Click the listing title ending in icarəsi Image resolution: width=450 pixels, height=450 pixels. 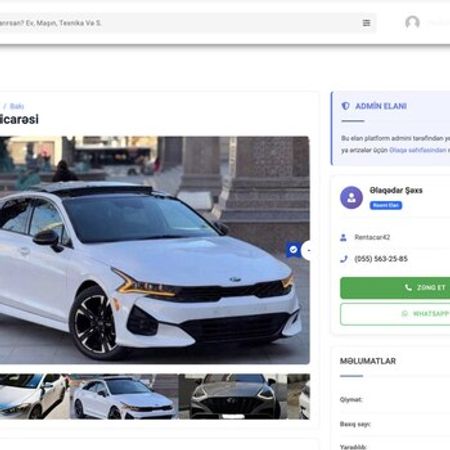pos(19,119)
